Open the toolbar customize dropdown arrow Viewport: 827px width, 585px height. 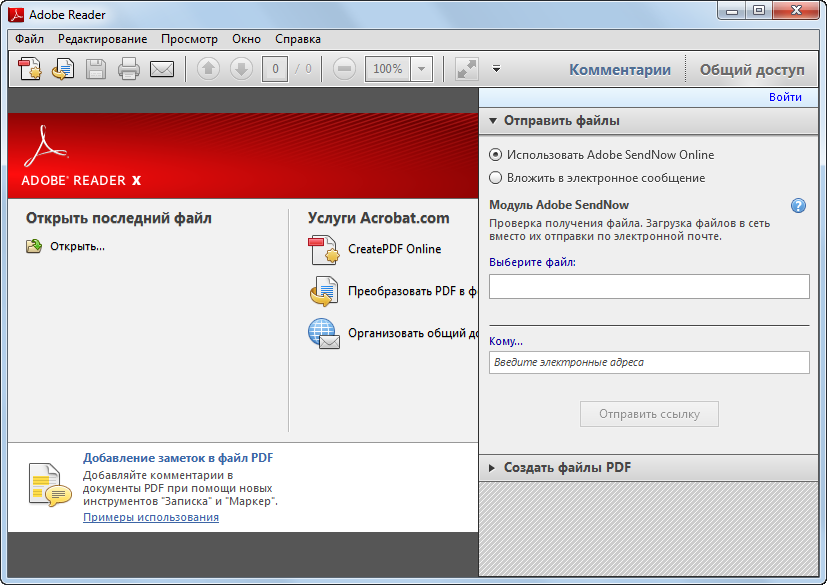[x=496, y=69]
